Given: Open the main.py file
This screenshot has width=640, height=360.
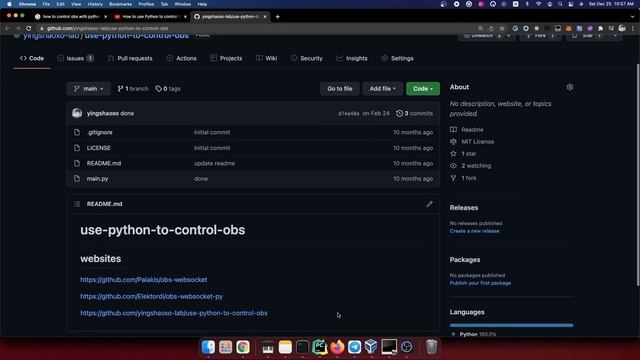Looking at the screenshot, I should point(97,179).
